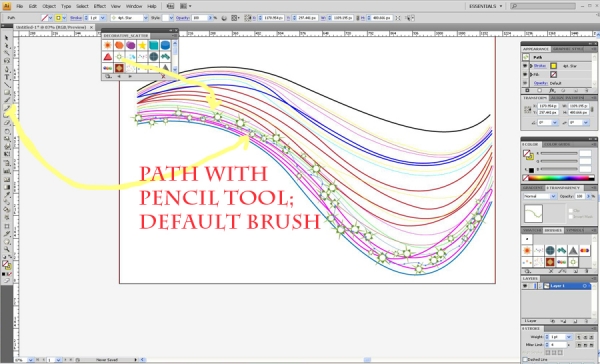Switch to the Graphic Styles tab
Viewport: 600px width, 364px height.
[568, 49]
